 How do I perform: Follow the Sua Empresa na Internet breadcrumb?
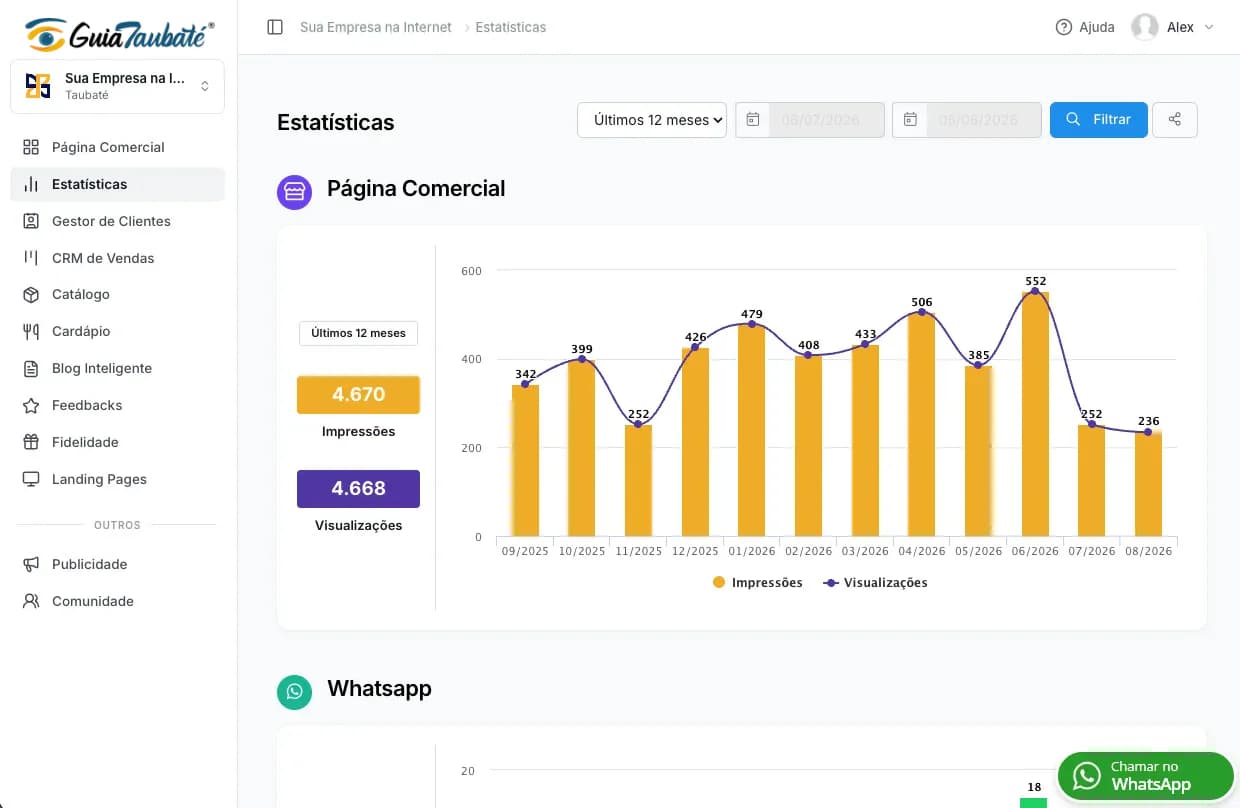point(376,27)
